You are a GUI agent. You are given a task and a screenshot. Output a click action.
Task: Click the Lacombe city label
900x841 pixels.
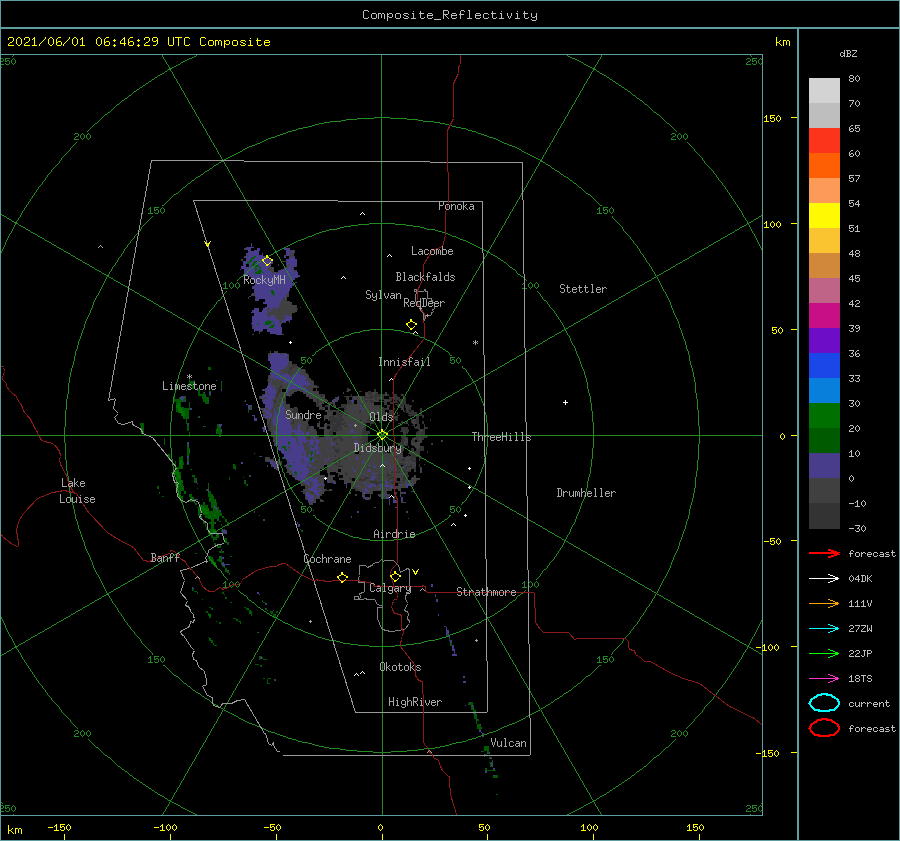(432, 251)
